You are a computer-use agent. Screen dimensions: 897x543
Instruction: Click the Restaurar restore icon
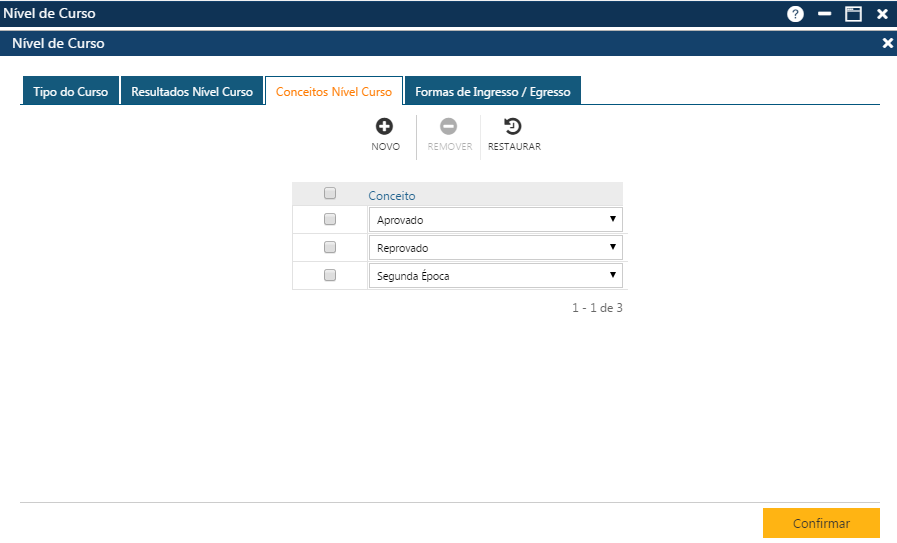click(513, 127)
